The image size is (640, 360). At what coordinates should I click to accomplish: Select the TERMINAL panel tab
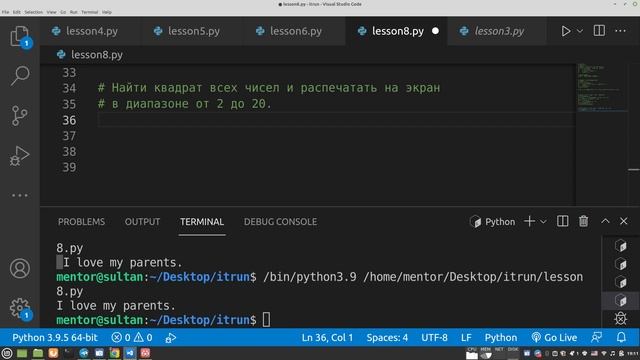(202, 222)
